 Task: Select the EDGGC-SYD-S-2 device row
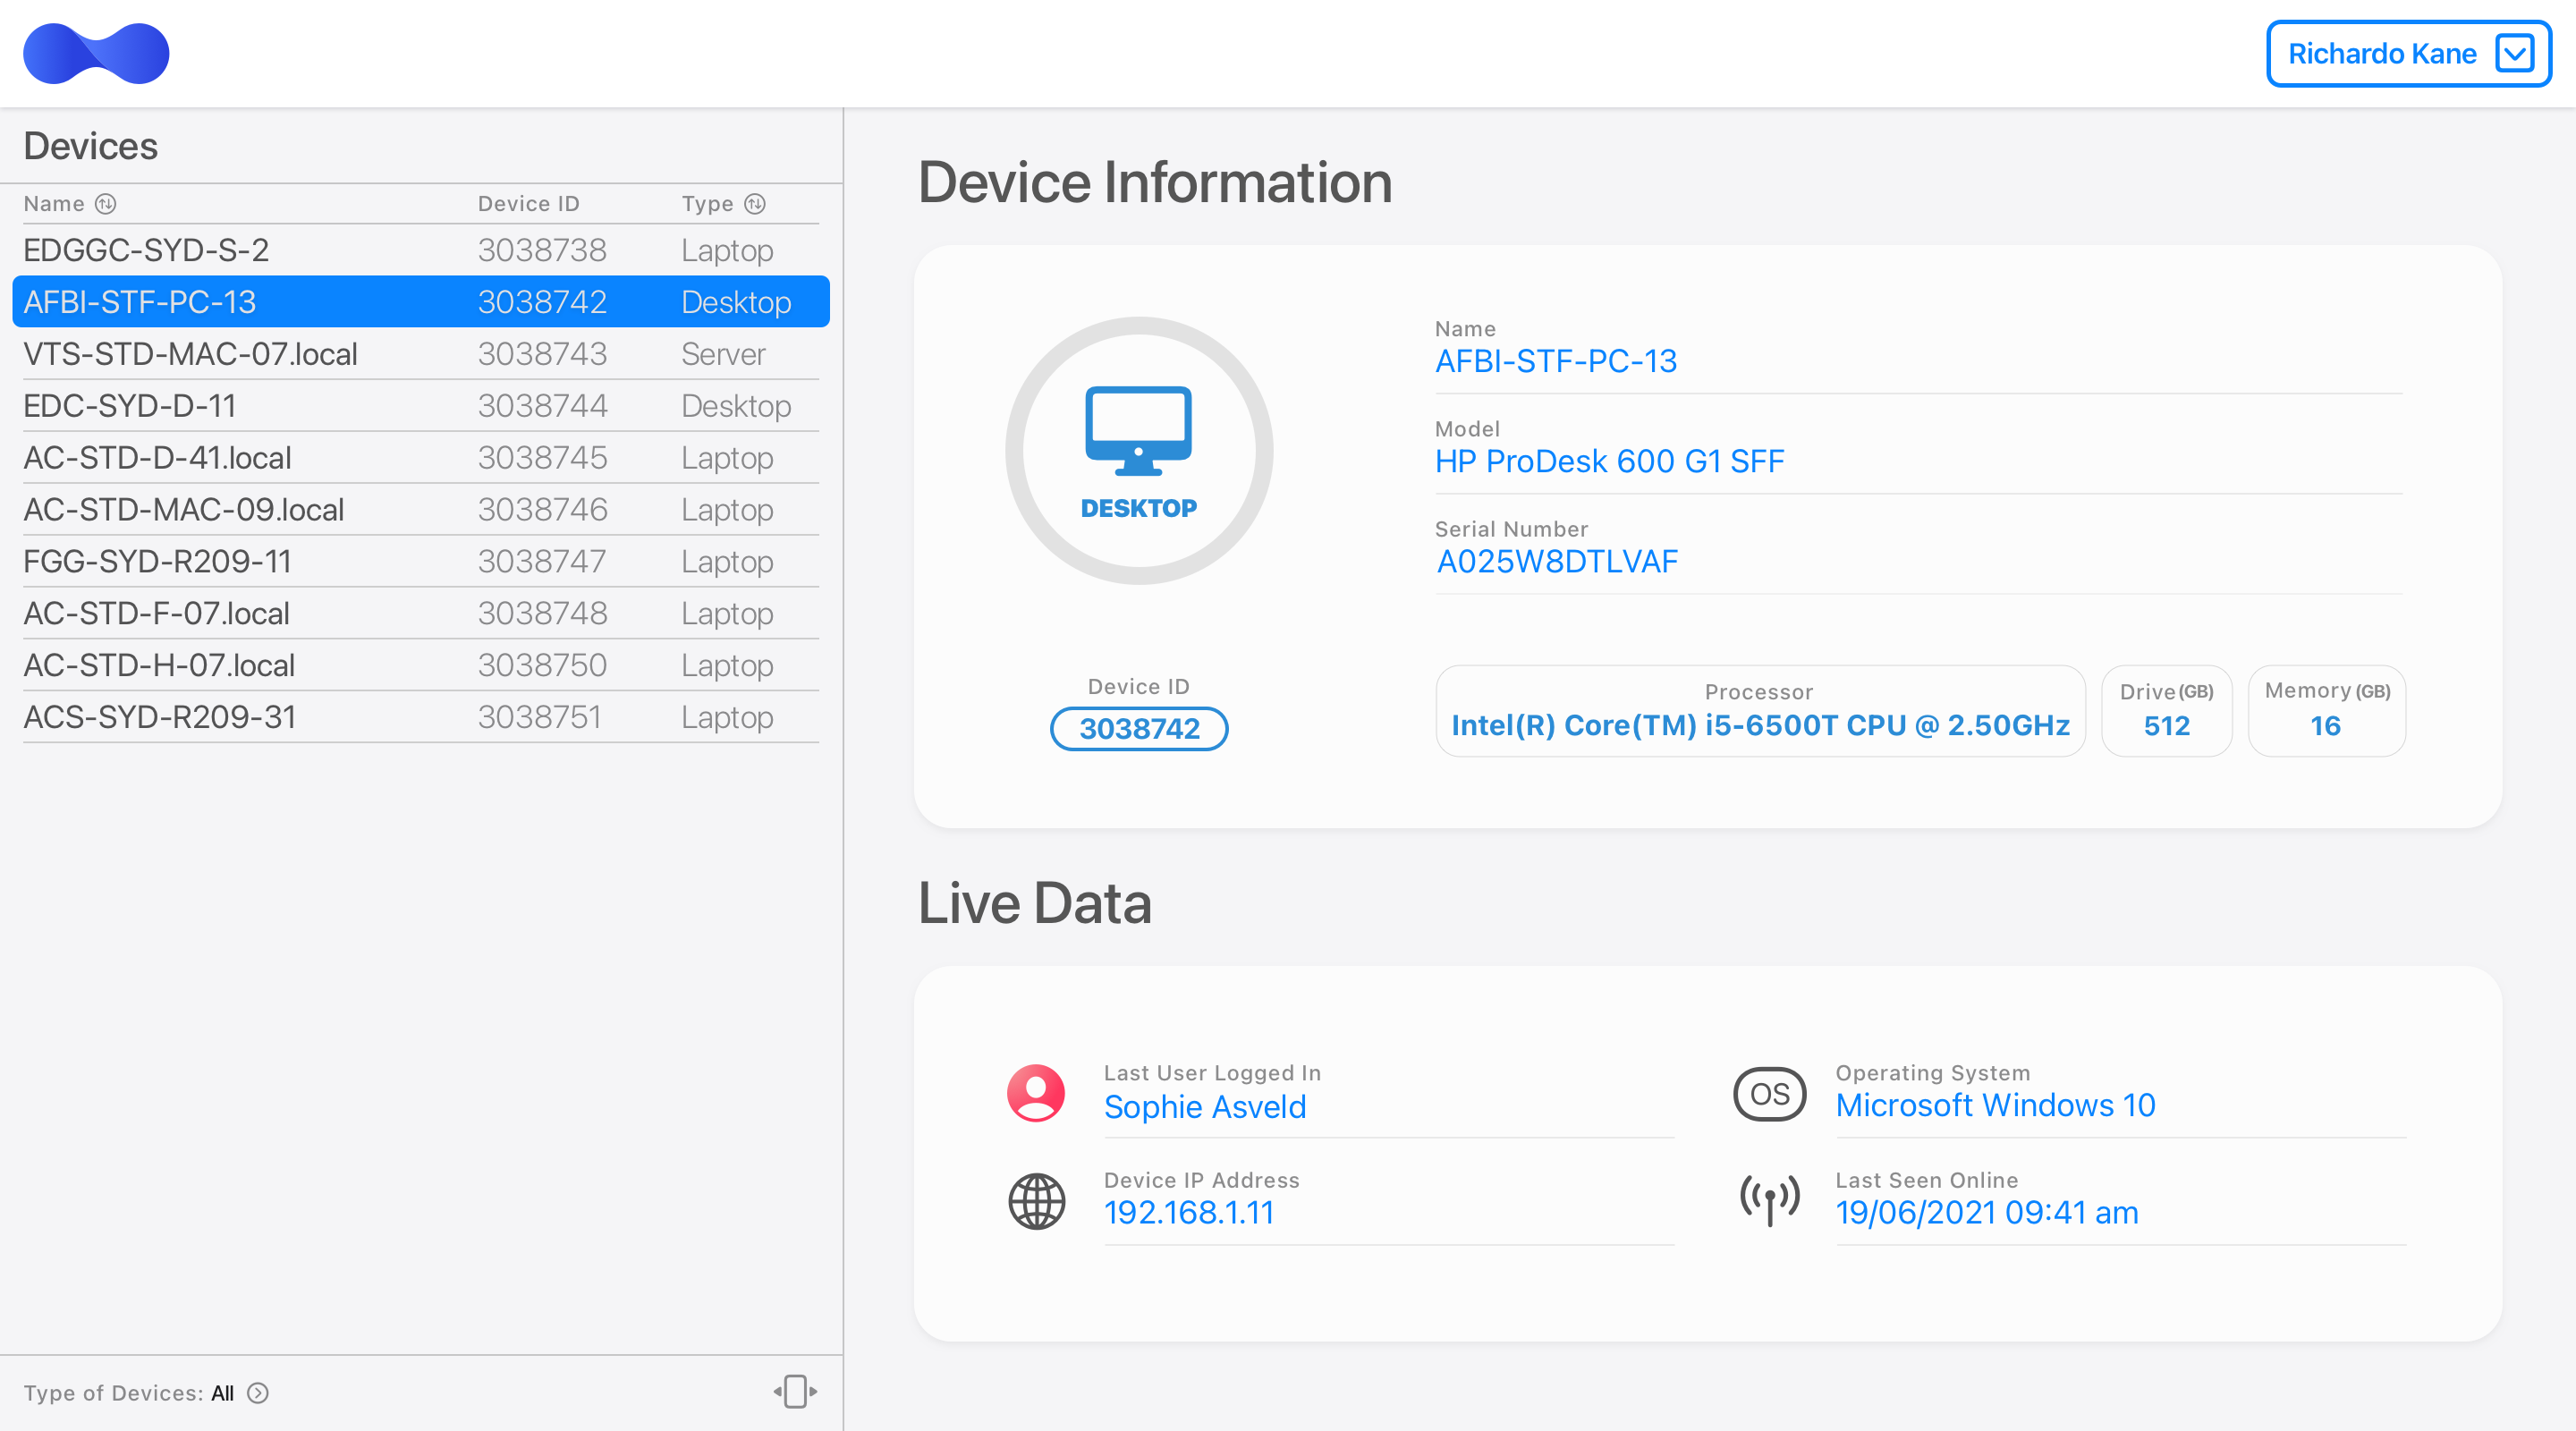[421, 250]
